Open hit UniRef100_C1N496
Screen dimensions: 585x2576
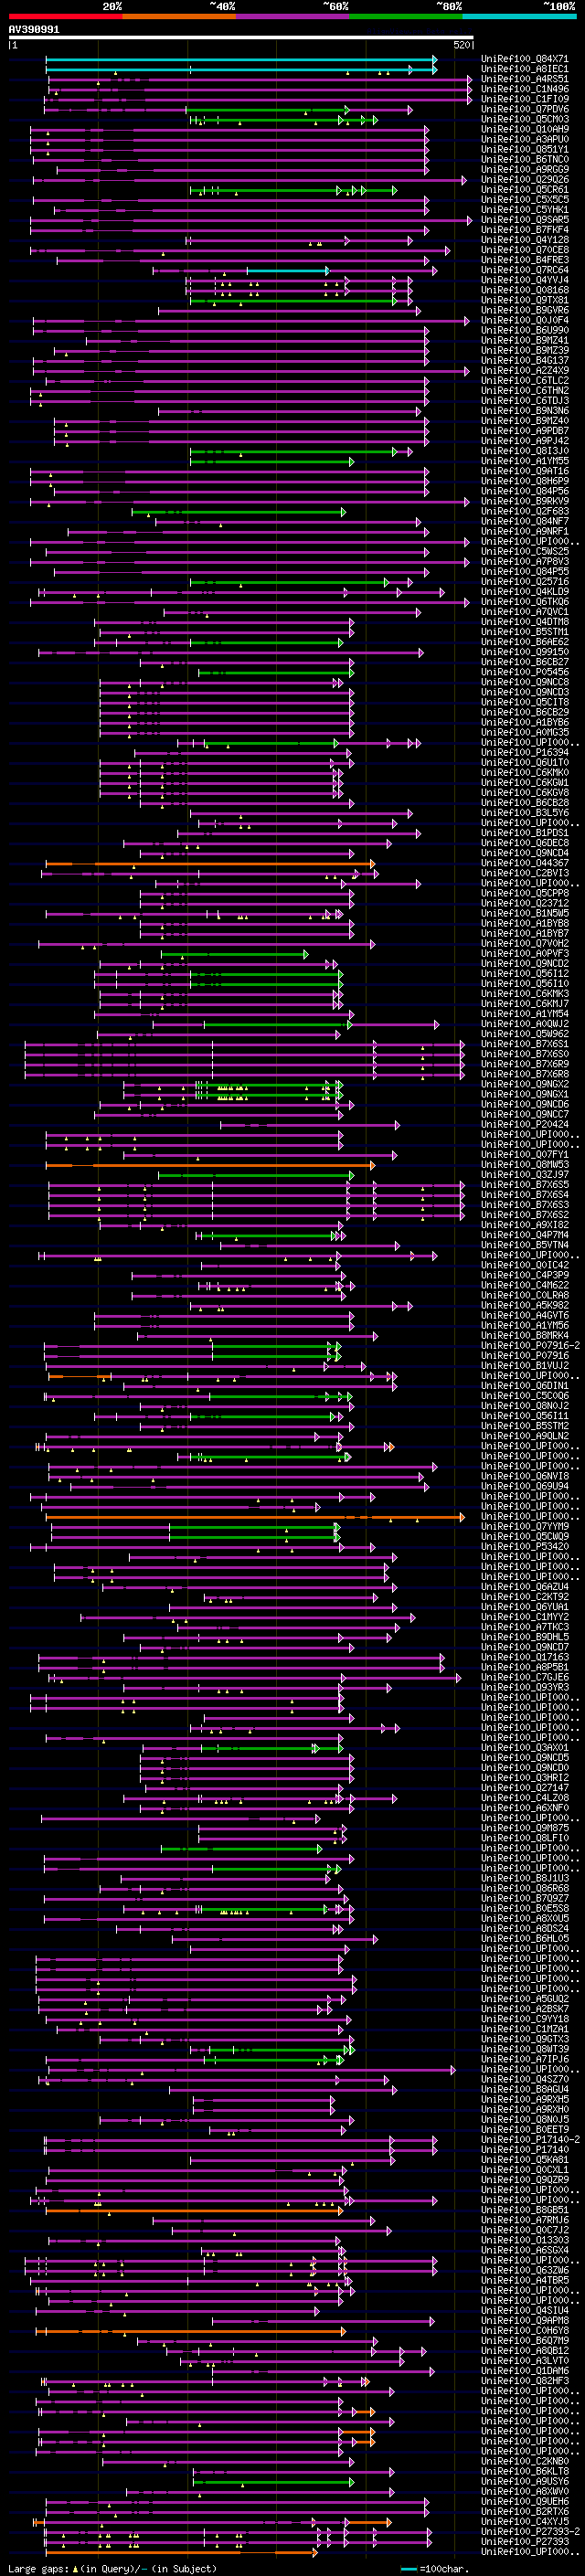tap(524, 89)
